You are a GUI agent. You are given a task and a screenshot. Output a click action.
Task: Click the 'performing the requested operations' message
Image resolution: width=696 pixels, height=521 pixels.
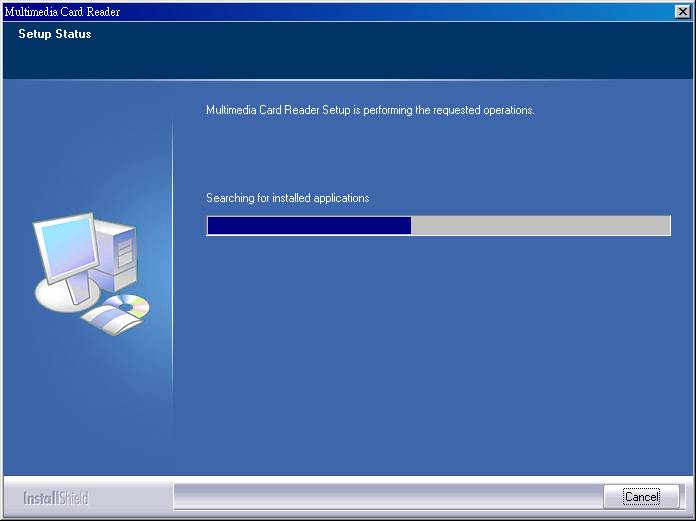370,110
